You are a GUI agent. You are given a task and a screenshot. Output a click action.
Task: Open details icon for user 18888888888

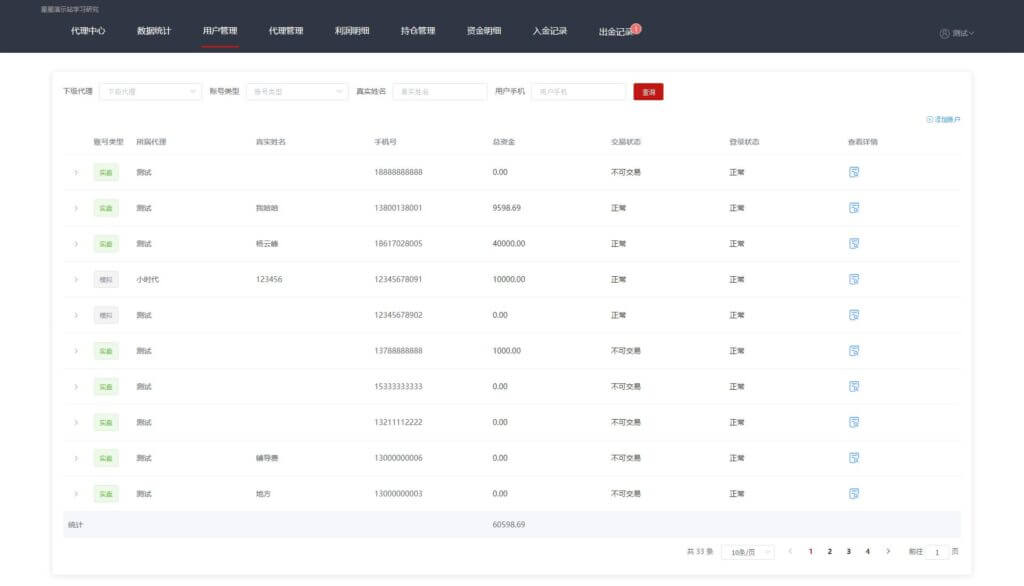(x=854, y=172)
